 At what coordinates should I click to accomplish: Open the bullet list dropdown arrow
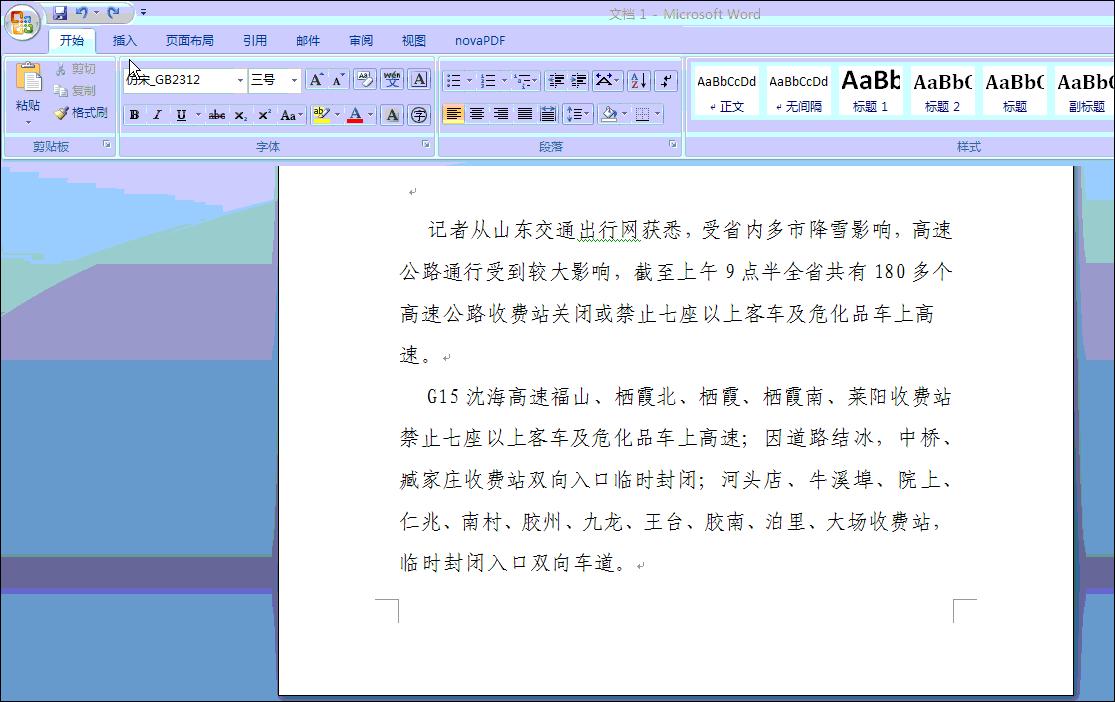point(468,80)
